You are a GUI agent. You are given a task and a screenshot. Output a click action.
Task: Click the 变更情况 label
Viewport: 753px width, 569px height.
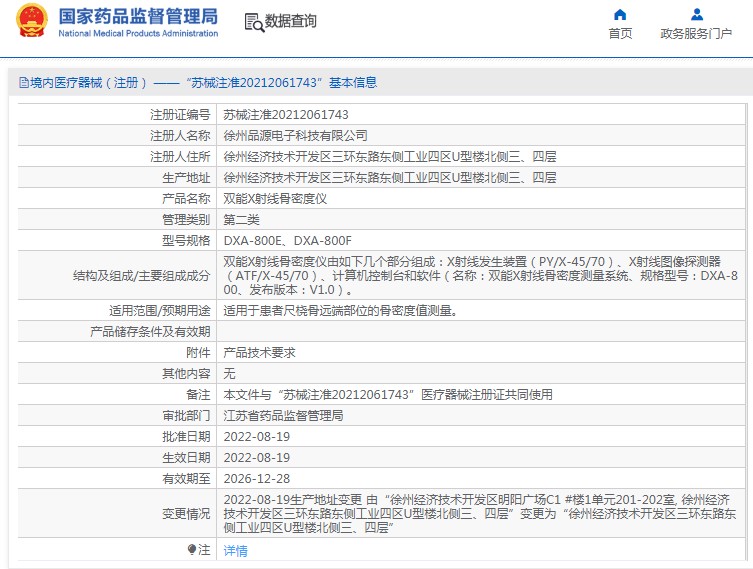[186, 514]
